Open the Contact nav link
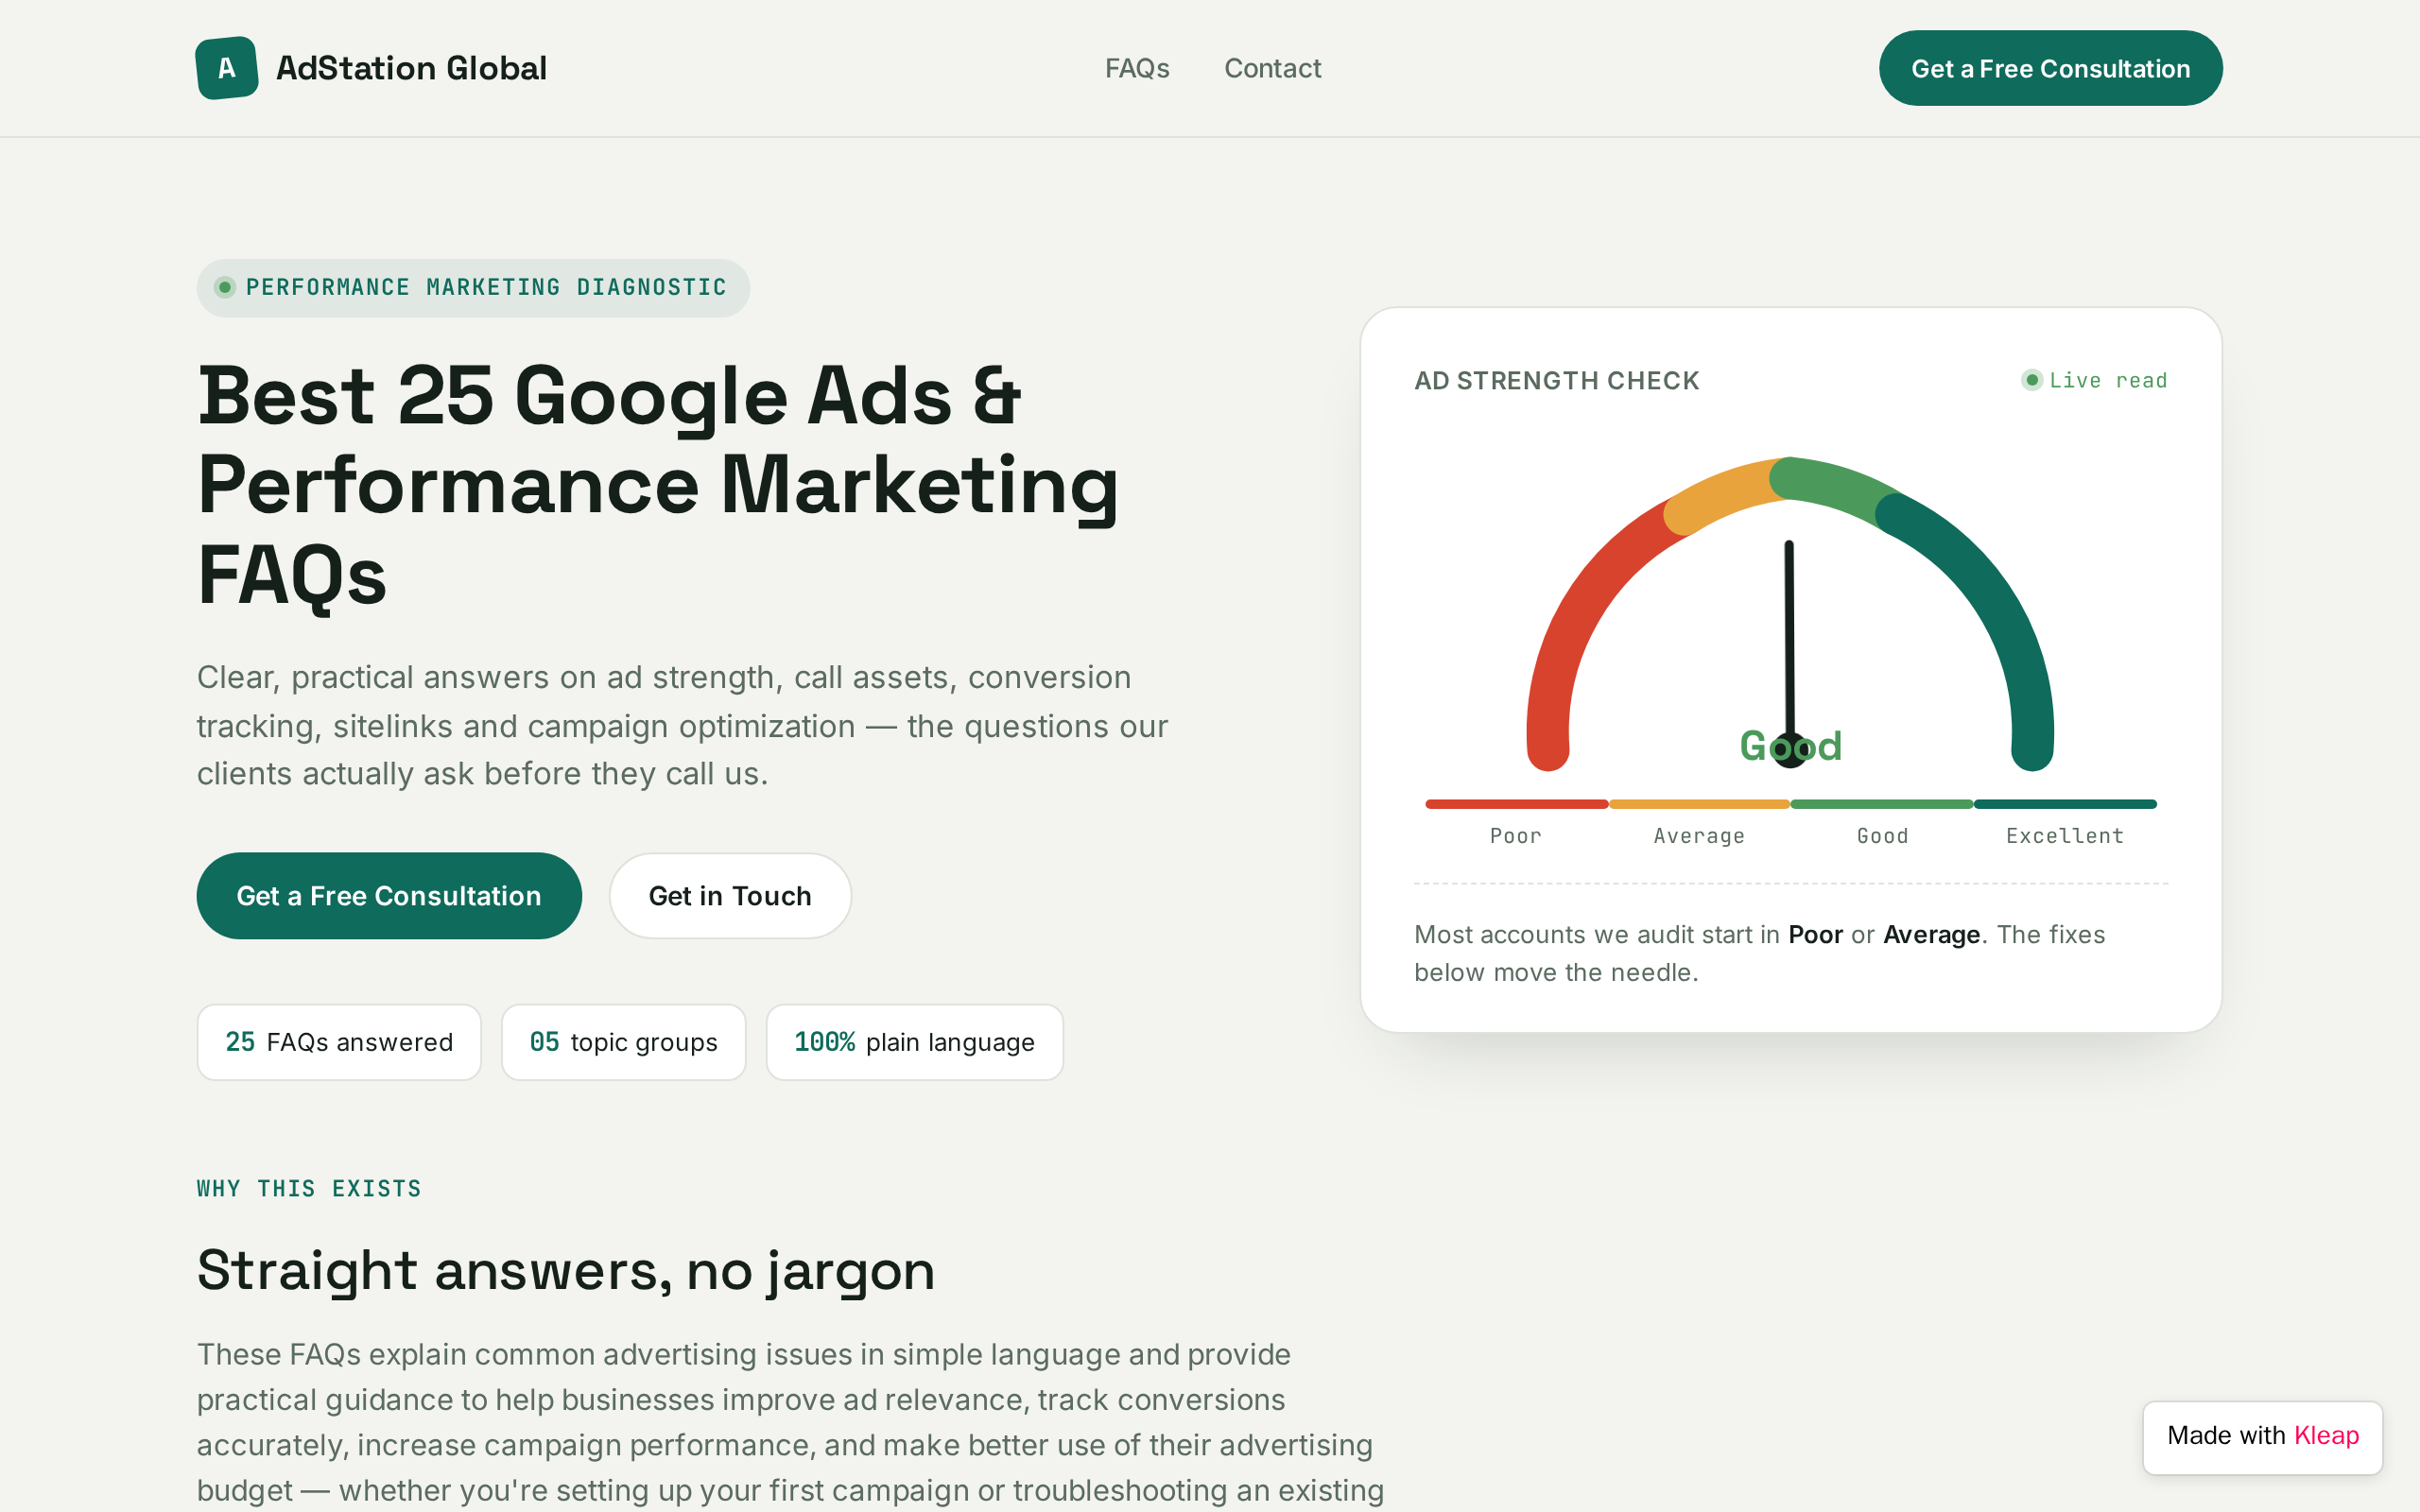Screen dimensions: 2420x1512 coord(1272,68)
